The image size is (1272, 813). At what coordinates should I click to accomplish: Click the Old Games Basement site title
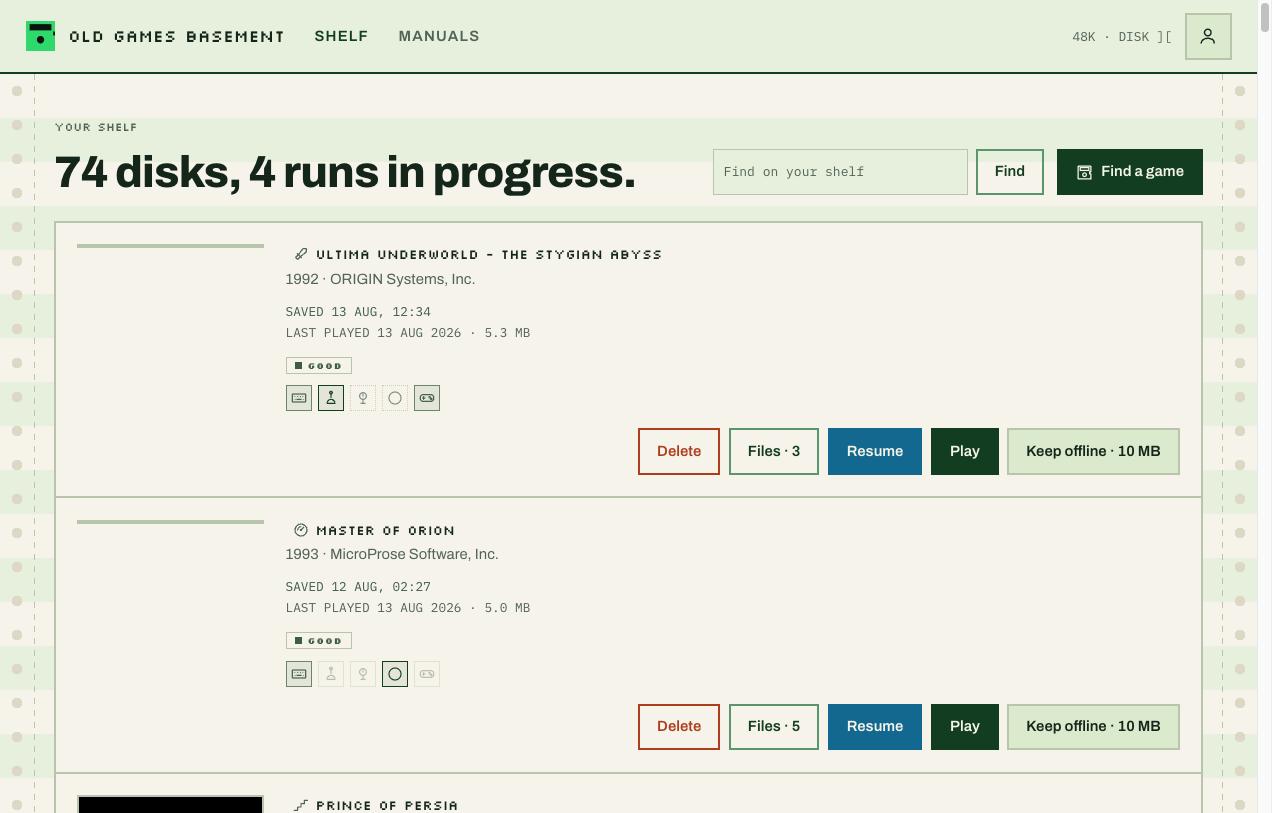(x=177, y=36)
